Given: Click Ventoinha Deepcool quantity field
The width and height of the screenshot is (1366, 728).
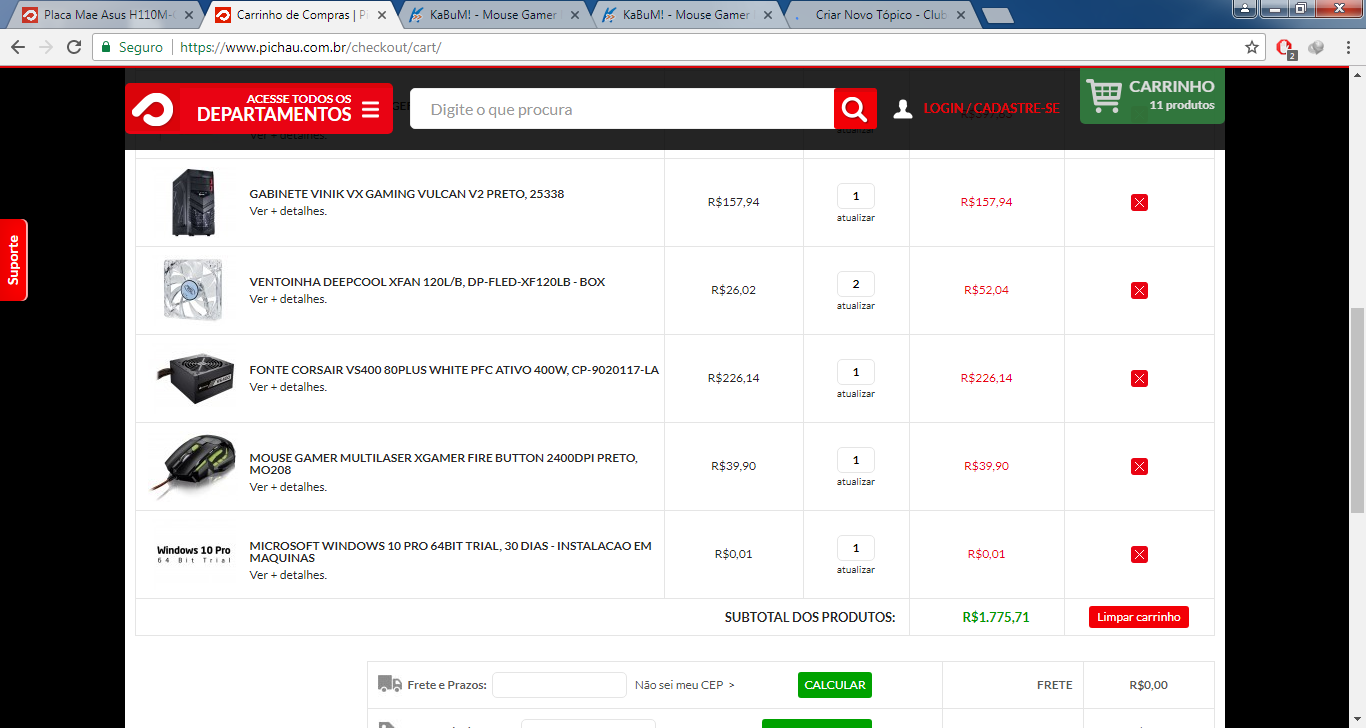Looking at the screenshot, I should coord(856,284).
